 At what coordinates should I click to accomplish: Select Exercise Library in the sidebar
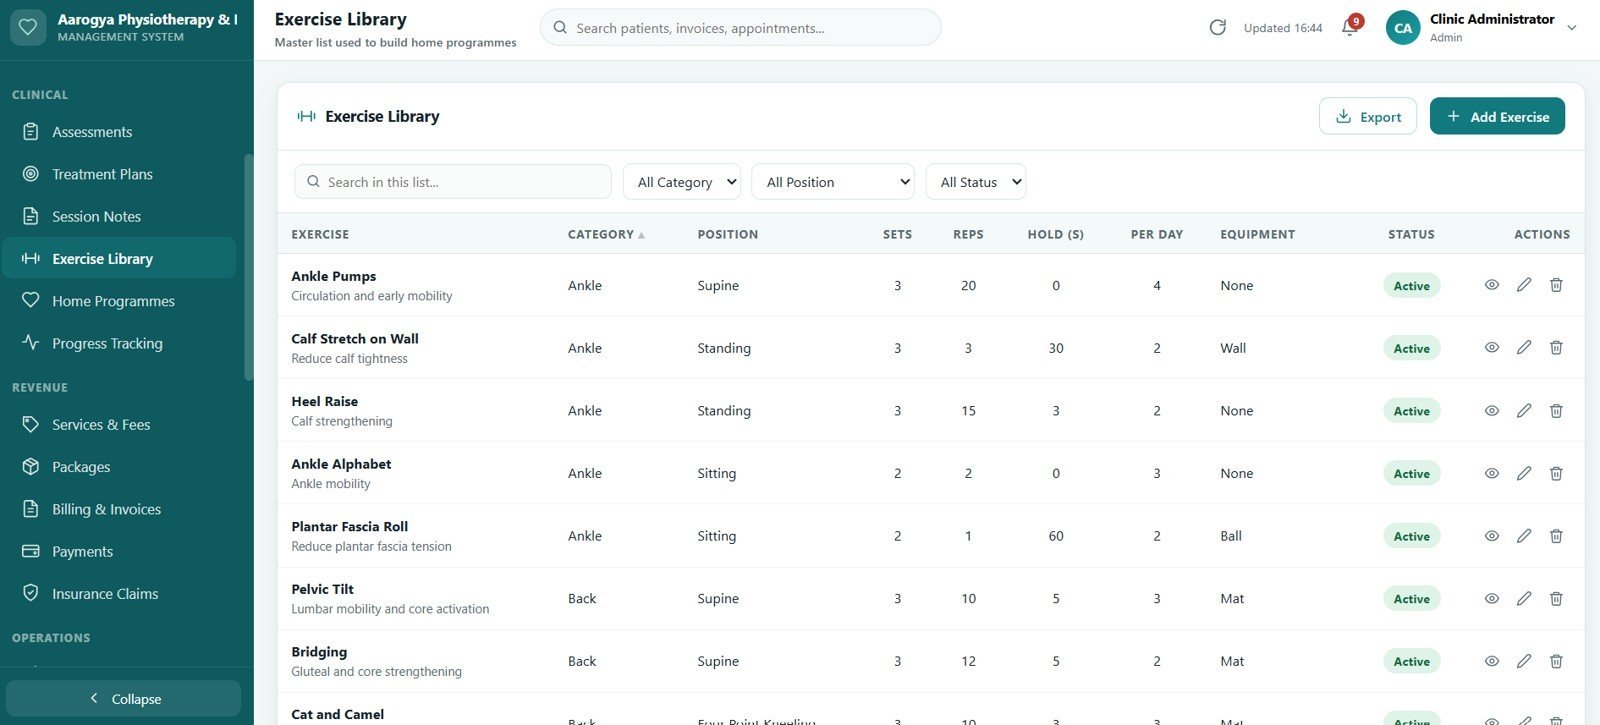119,258
